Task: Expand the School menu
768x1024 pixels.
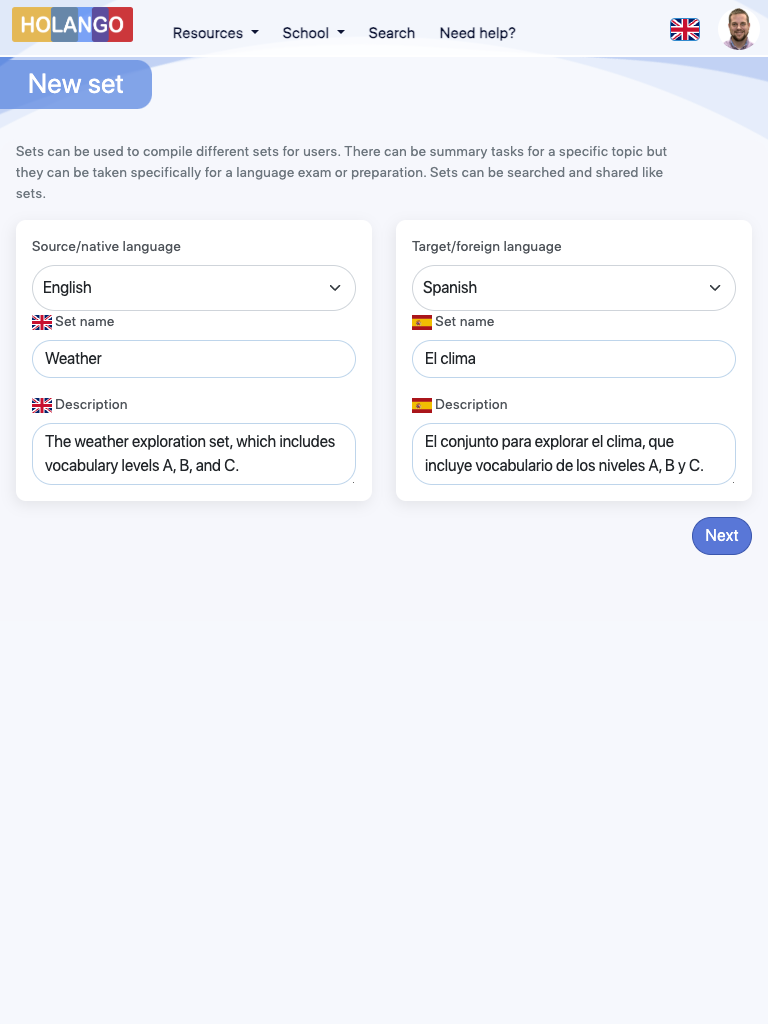Action: click(x=313, y=33)
